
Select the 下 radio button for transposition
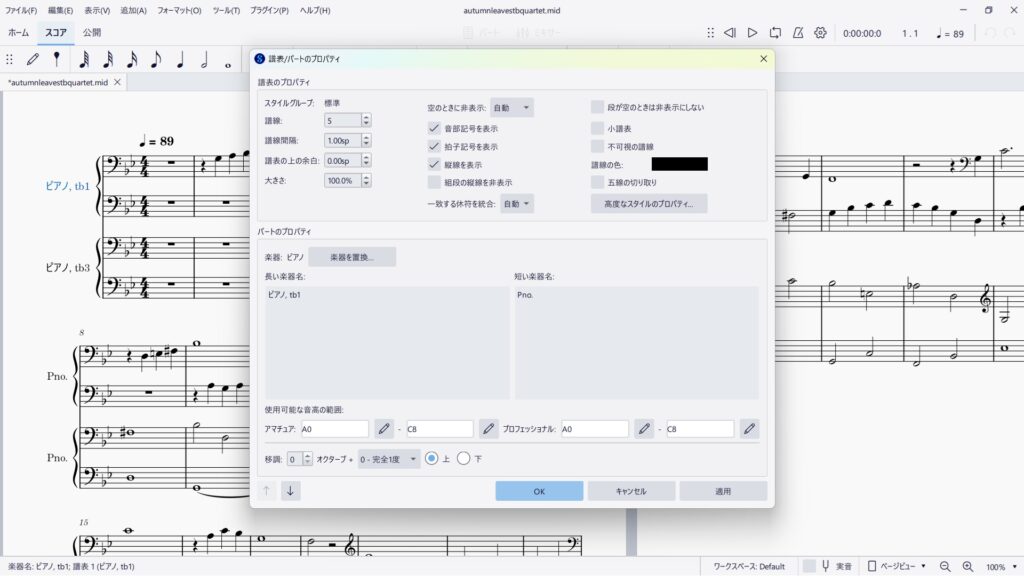point(463,459)
